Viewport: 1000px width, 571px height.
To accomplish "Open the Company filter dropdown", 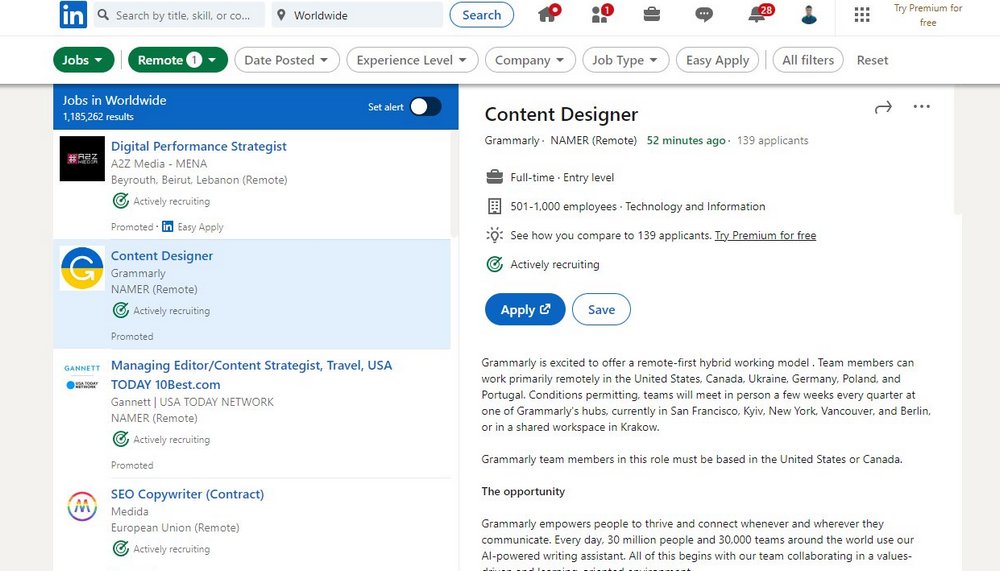I will tap(530, 60).
